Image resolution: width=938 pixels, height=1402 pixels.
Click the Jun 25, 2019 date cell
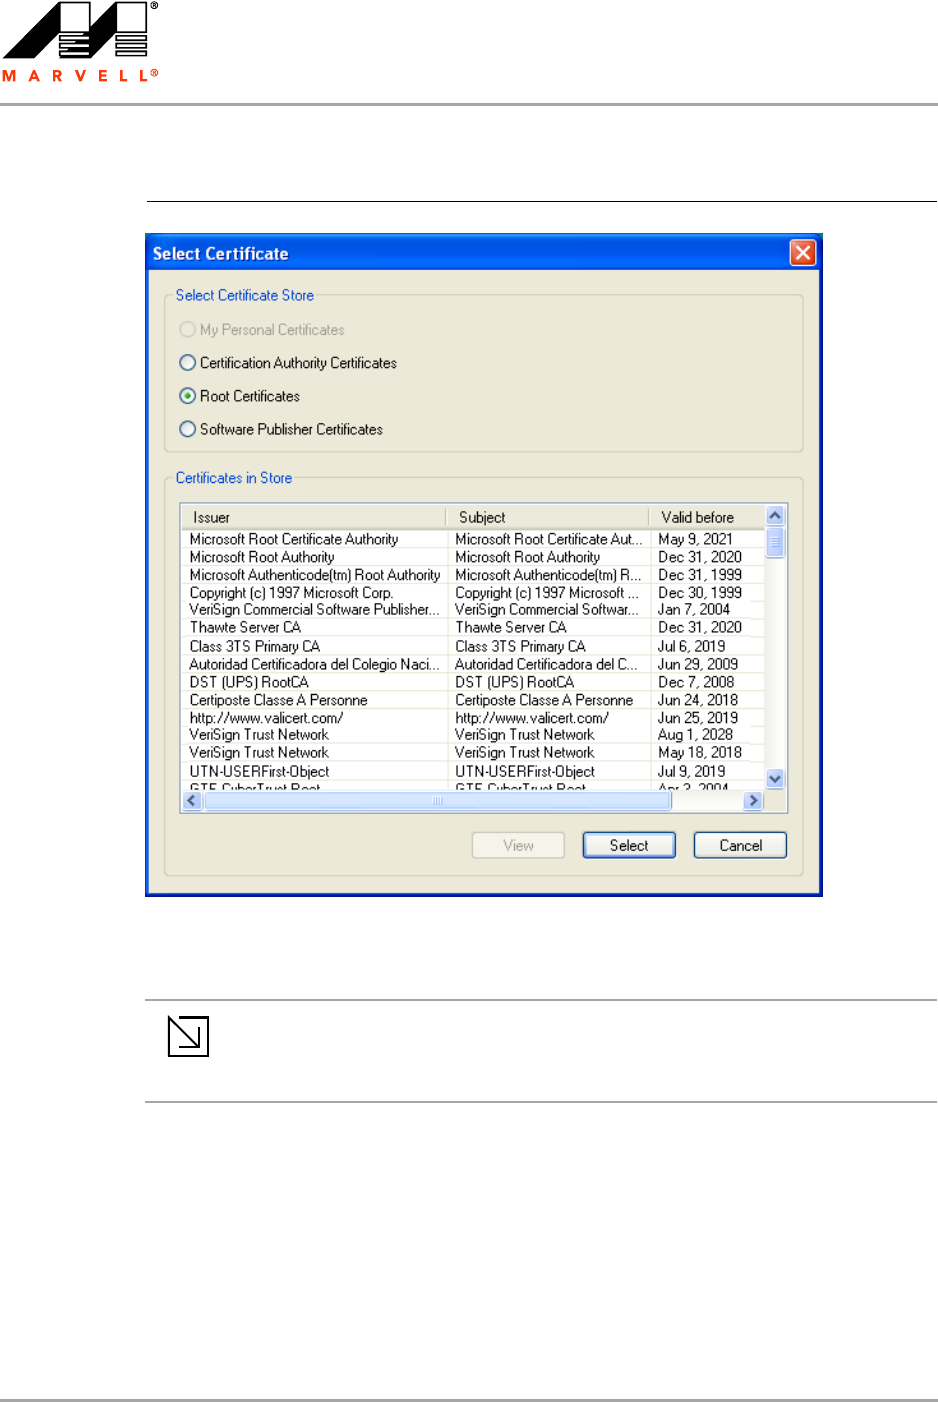click(697, 718)
